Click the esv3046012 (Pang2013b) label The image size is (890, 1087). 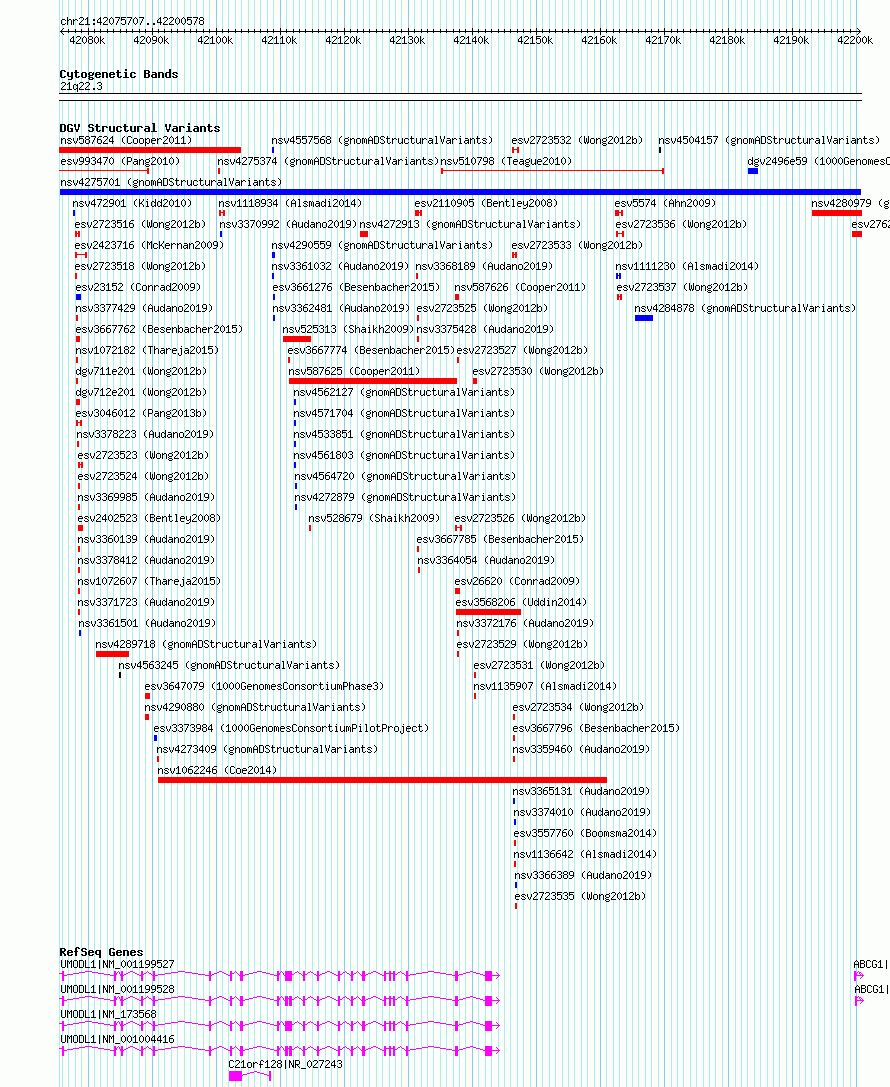pos(141,413)
